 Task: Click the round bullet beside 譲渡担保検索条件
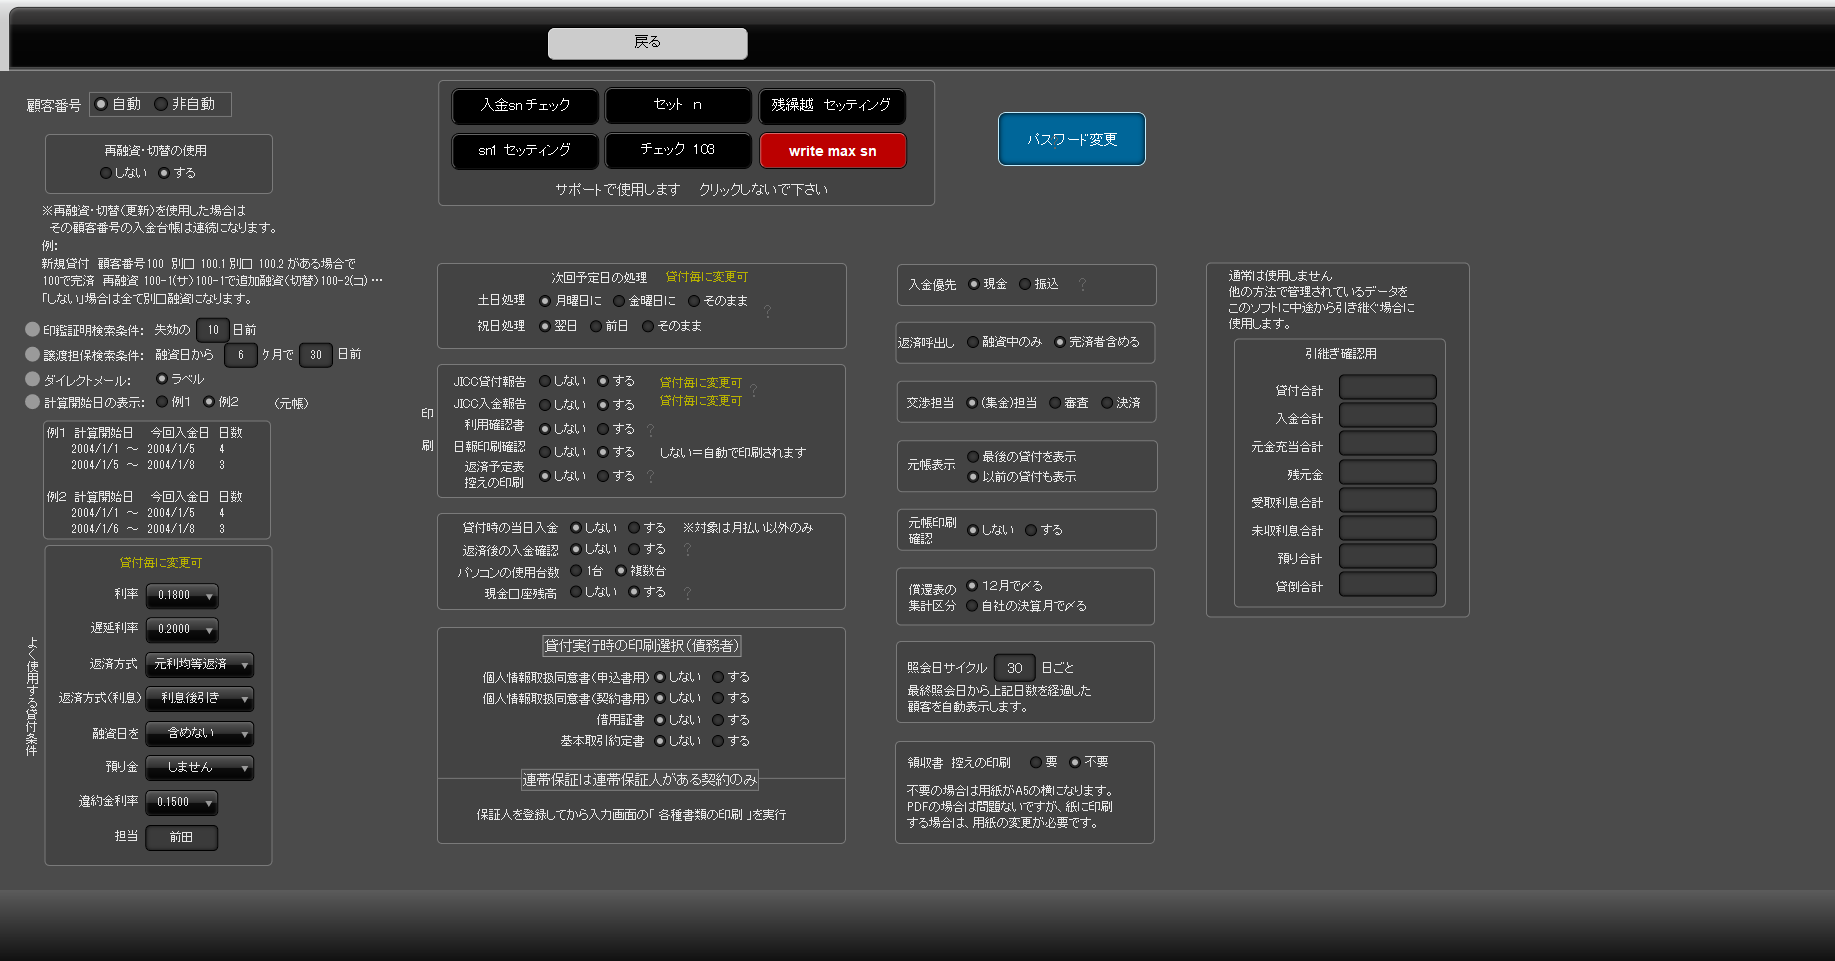pos(32,354)
